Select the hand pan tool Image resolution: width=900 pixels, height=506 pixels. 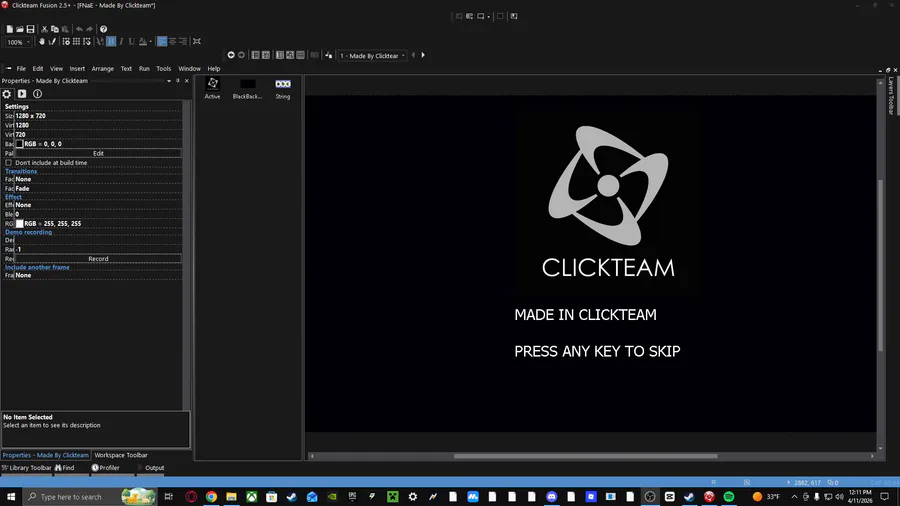[x=42, y=41]
